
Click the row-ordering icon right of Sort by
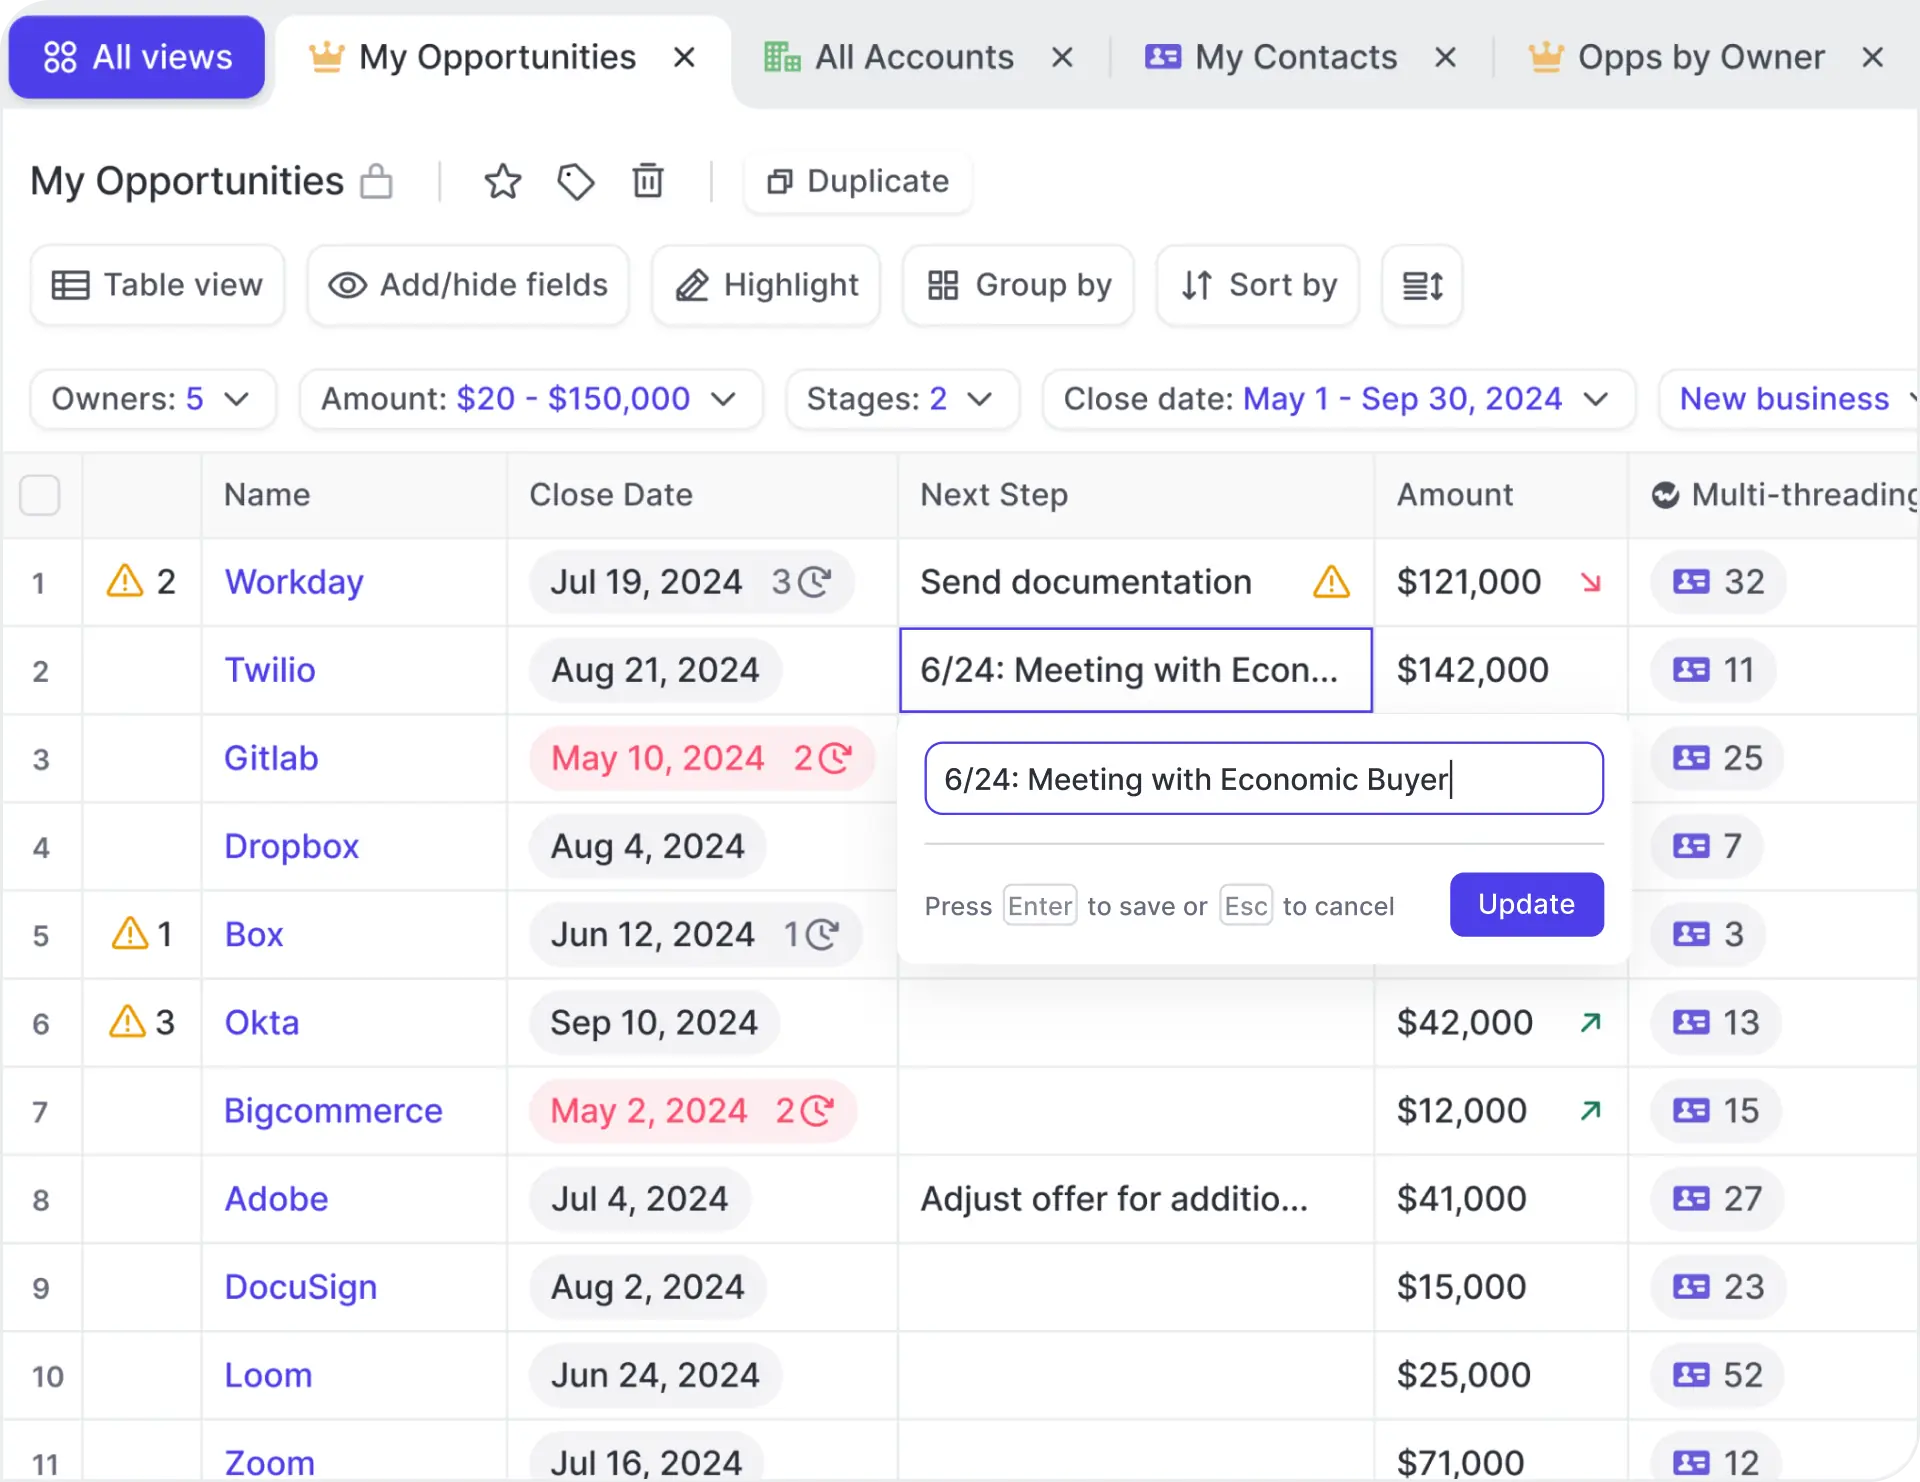coord(1421,285)
